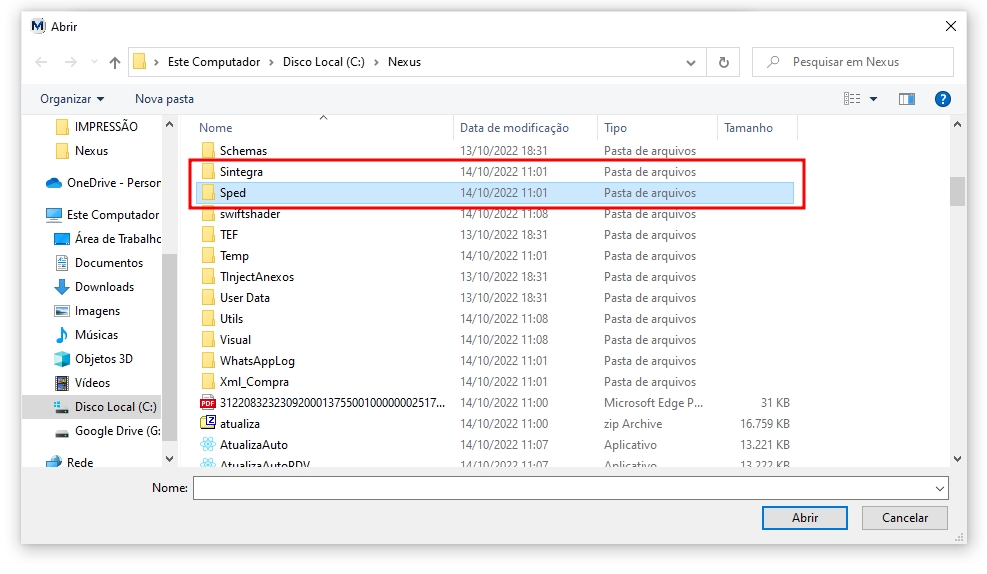This screenshot has width=987, height=574.
Task: Open the Nome filename combo dropdown
Action: 939,488
